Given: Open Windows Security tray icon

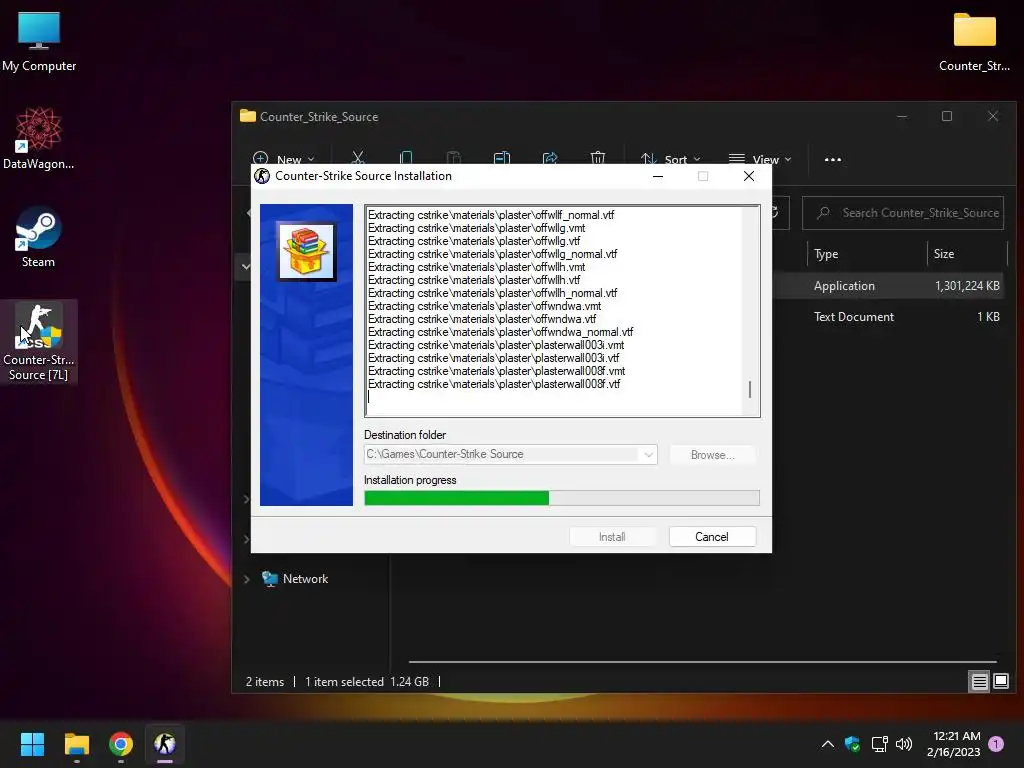Looking at the screenshot, I should point(852,744).
